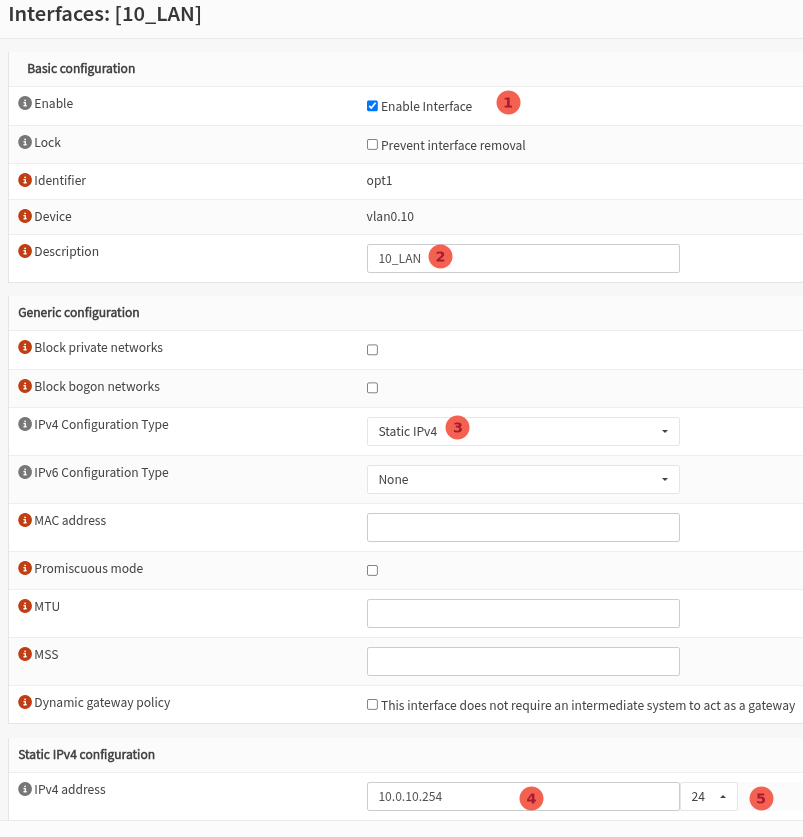Click the info icon beside Enable
The height and width of the screenshot is (837, 803).
pos(24,103)
